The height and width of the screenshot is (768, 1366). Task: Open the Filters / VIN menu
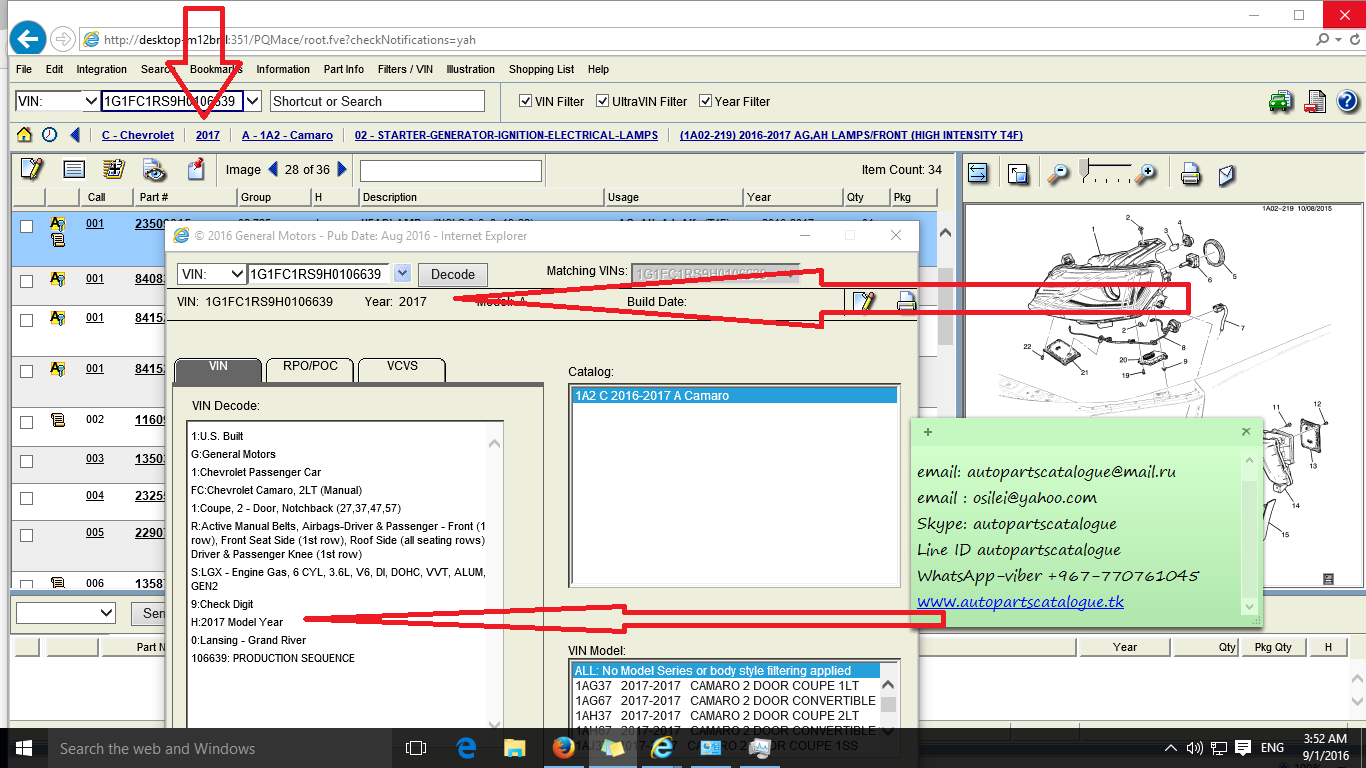click(405, 69)
